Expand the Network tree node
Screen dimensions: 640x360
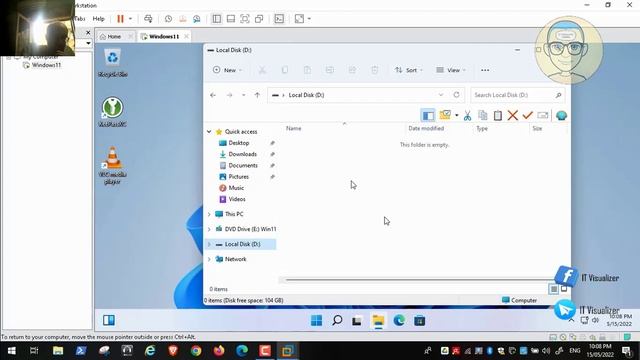pos(209,259)
